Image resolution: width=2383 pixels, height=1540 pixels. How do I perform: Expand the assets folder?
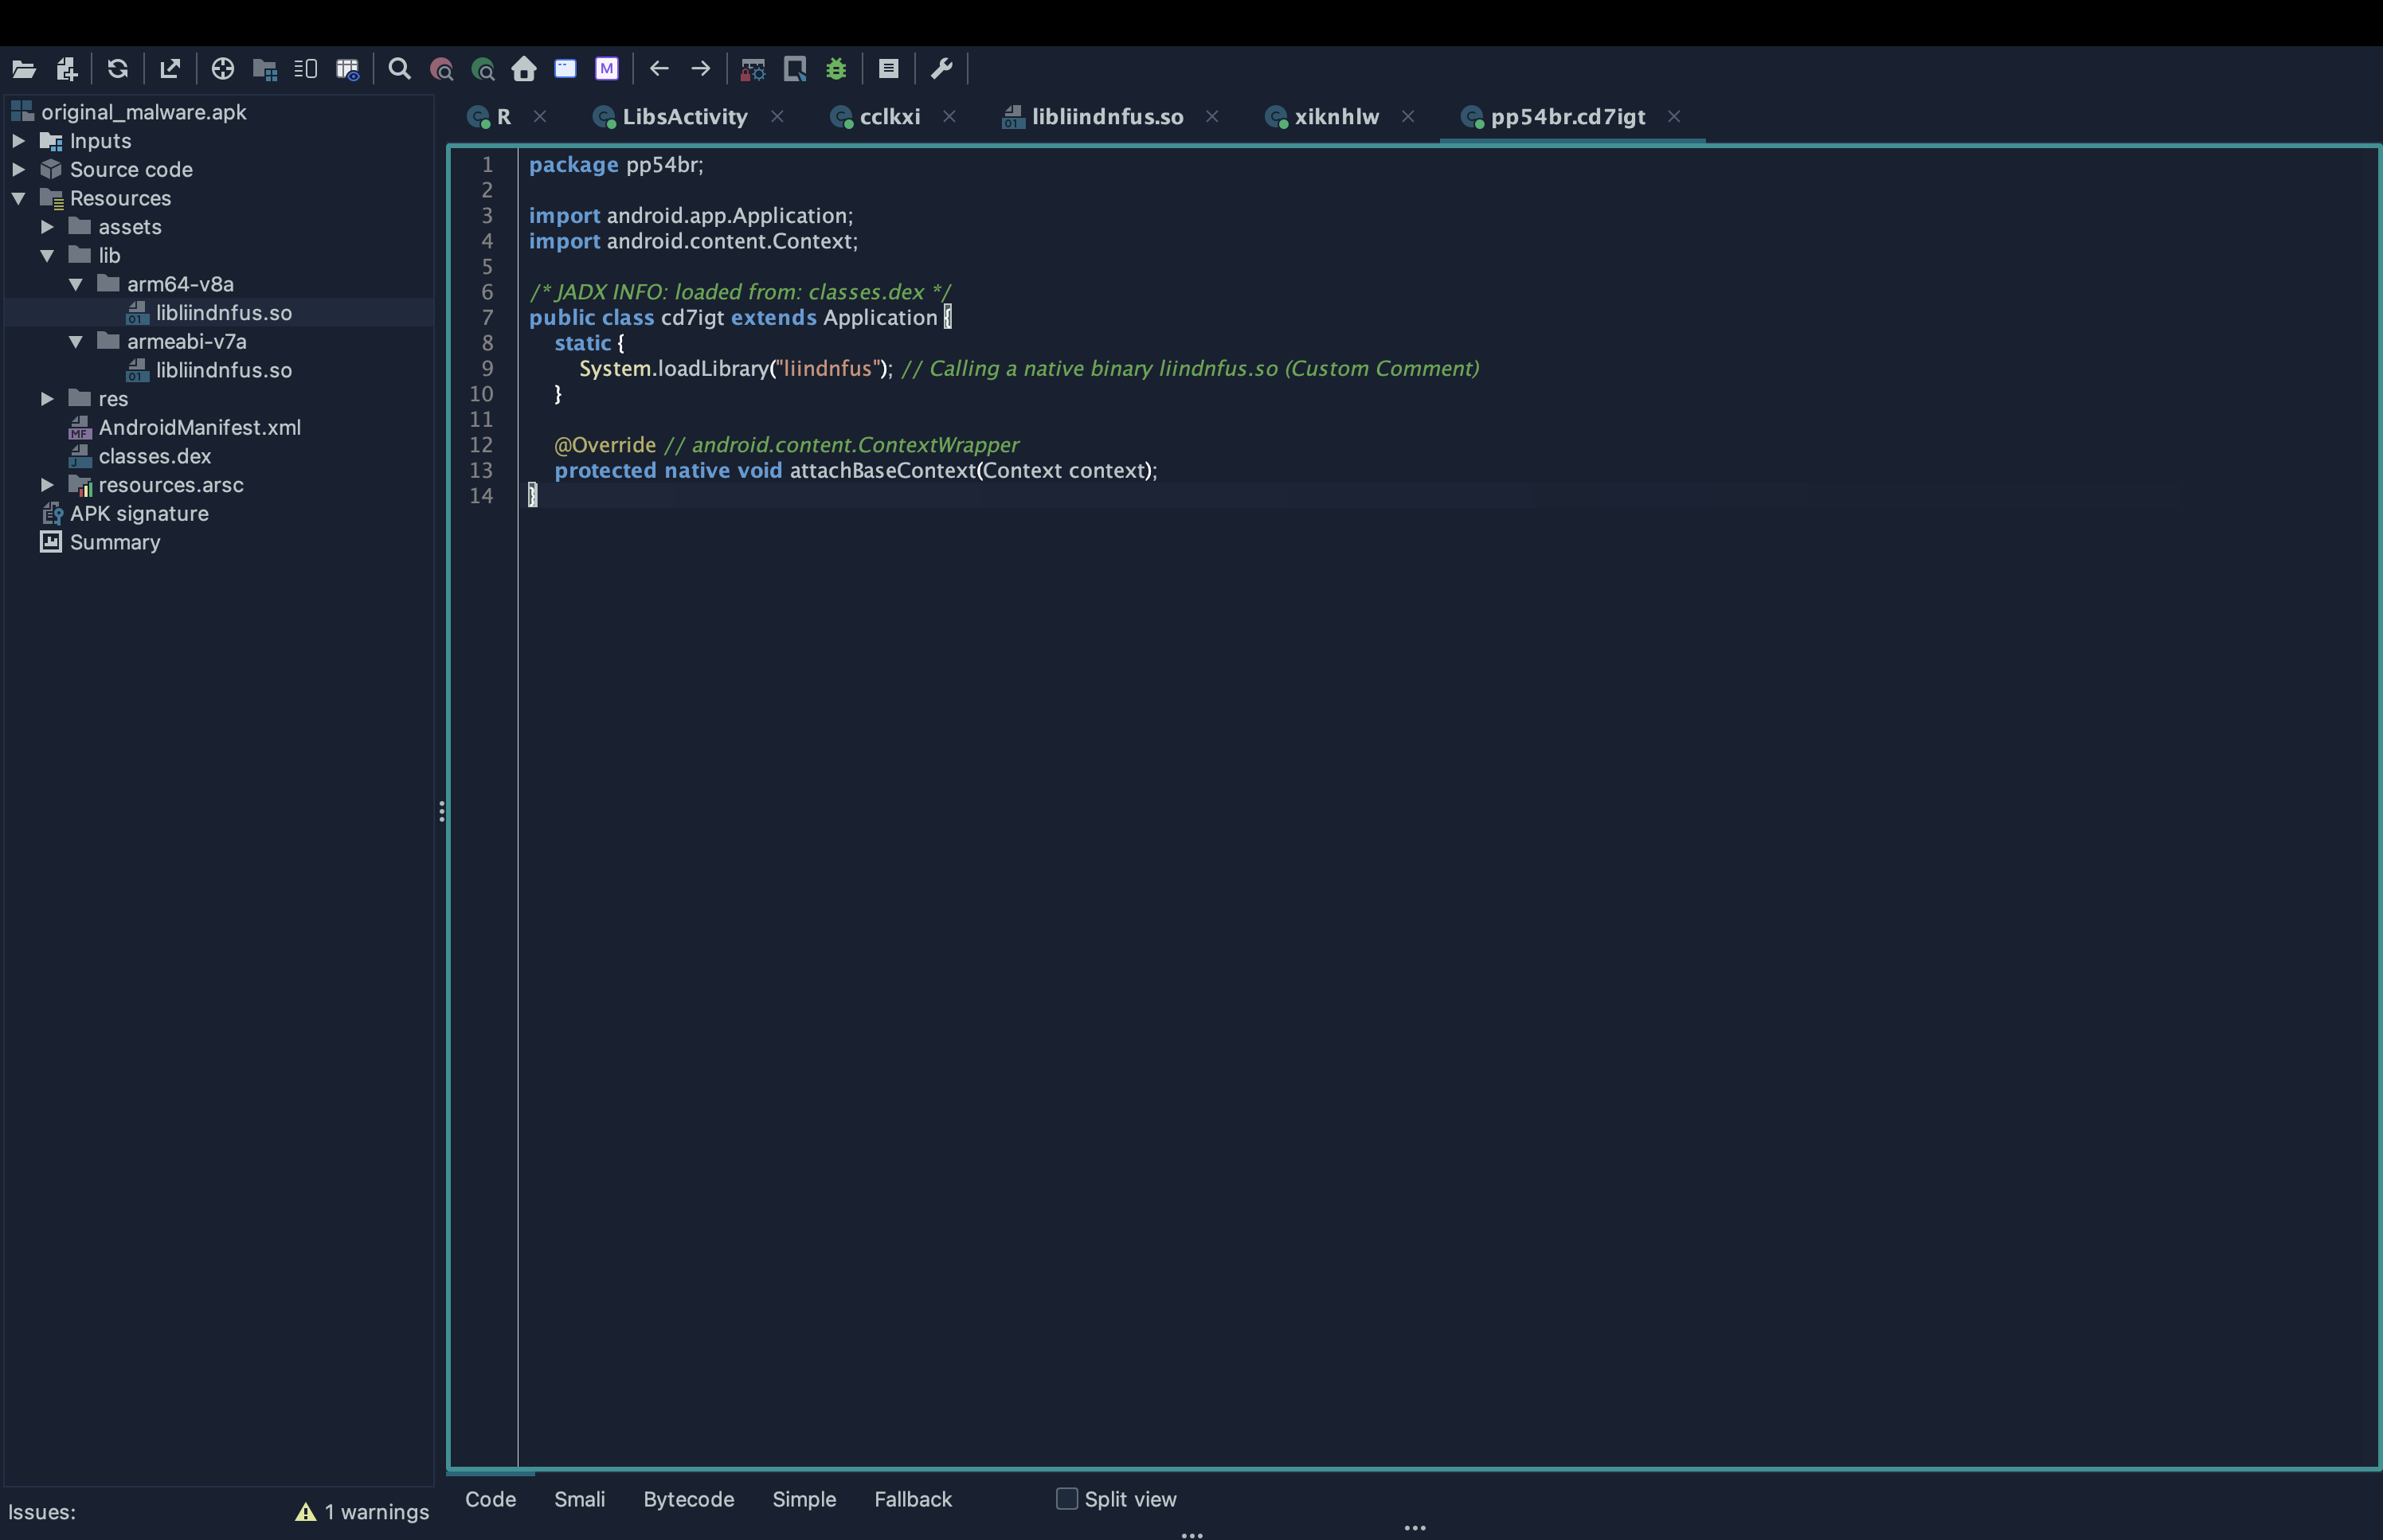point(47,227)
